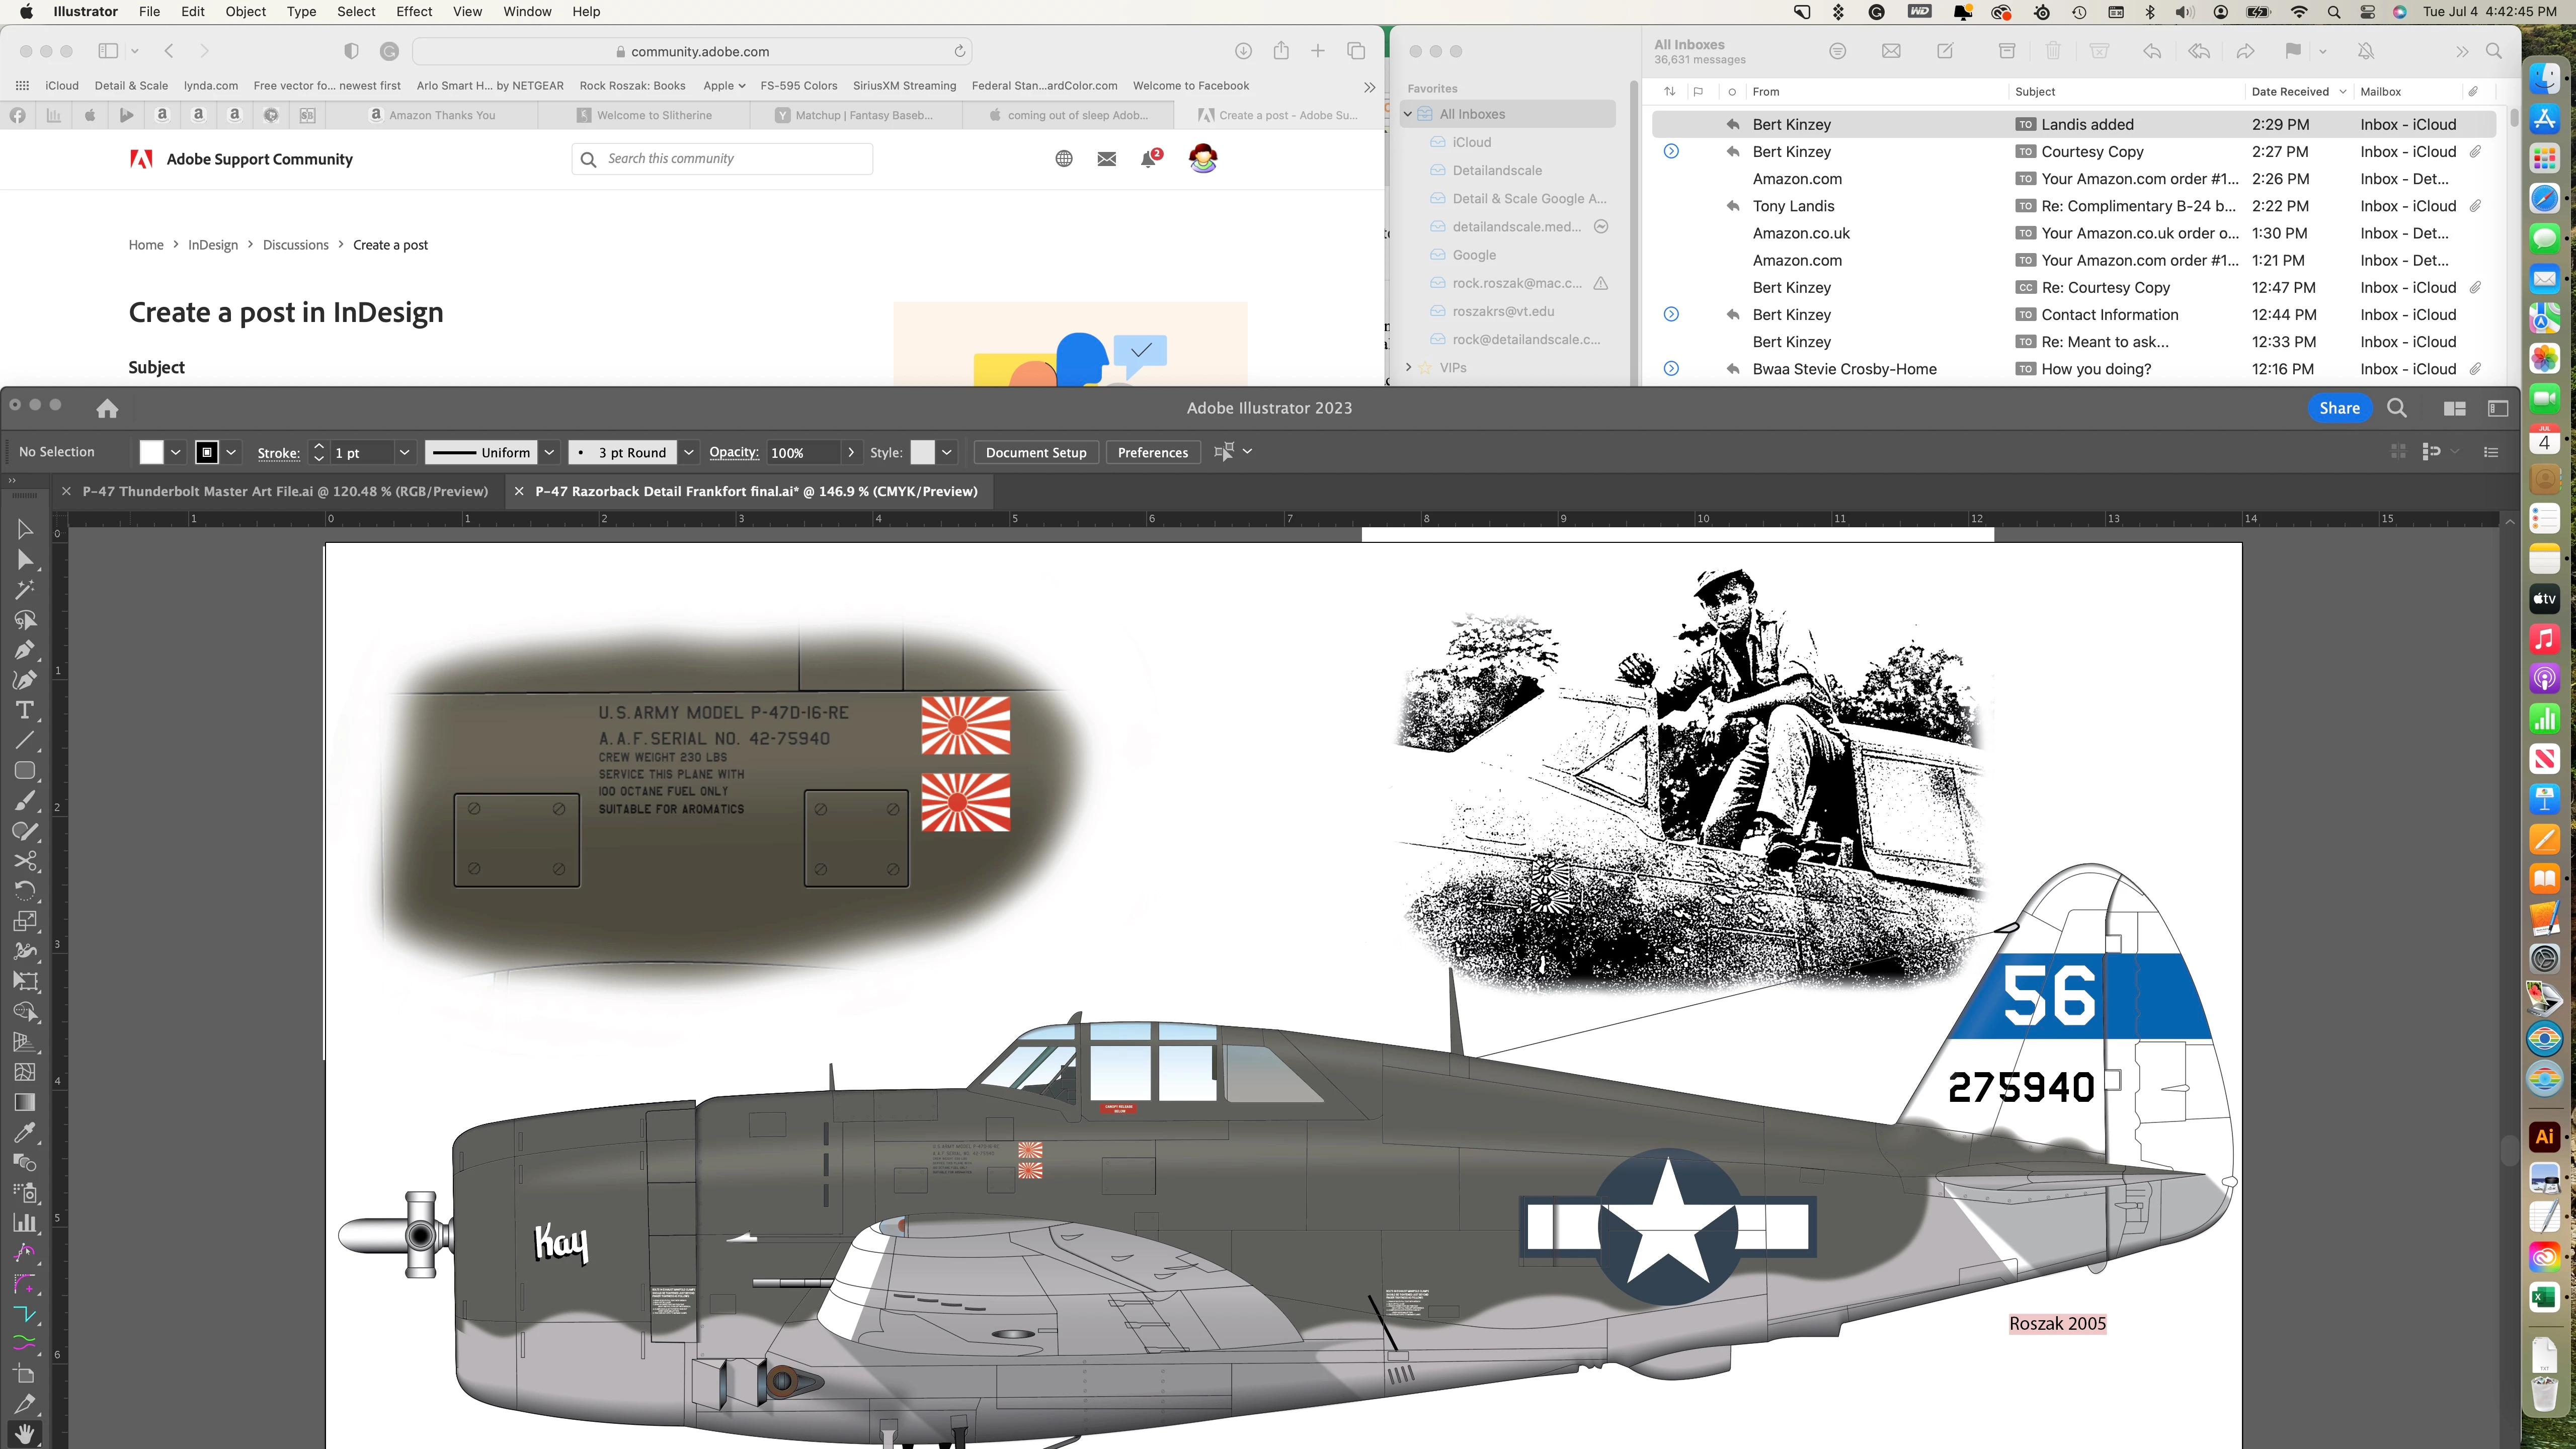Mute notifications with bell-slash icon in Mail
This screenshot has height=1449, width=2576.
(2365, 51)
